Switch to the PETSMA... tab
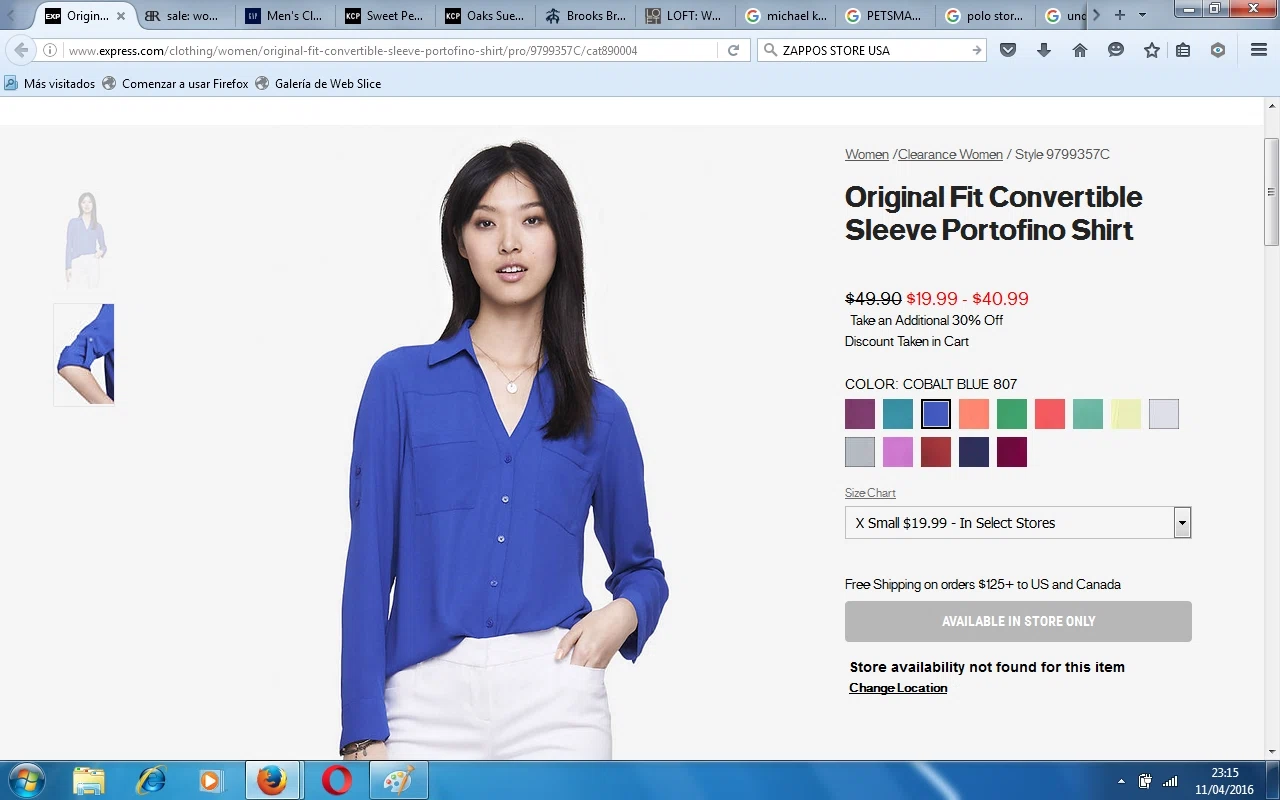Screen dimensions: 1280x800 click(x=884, y=16)
